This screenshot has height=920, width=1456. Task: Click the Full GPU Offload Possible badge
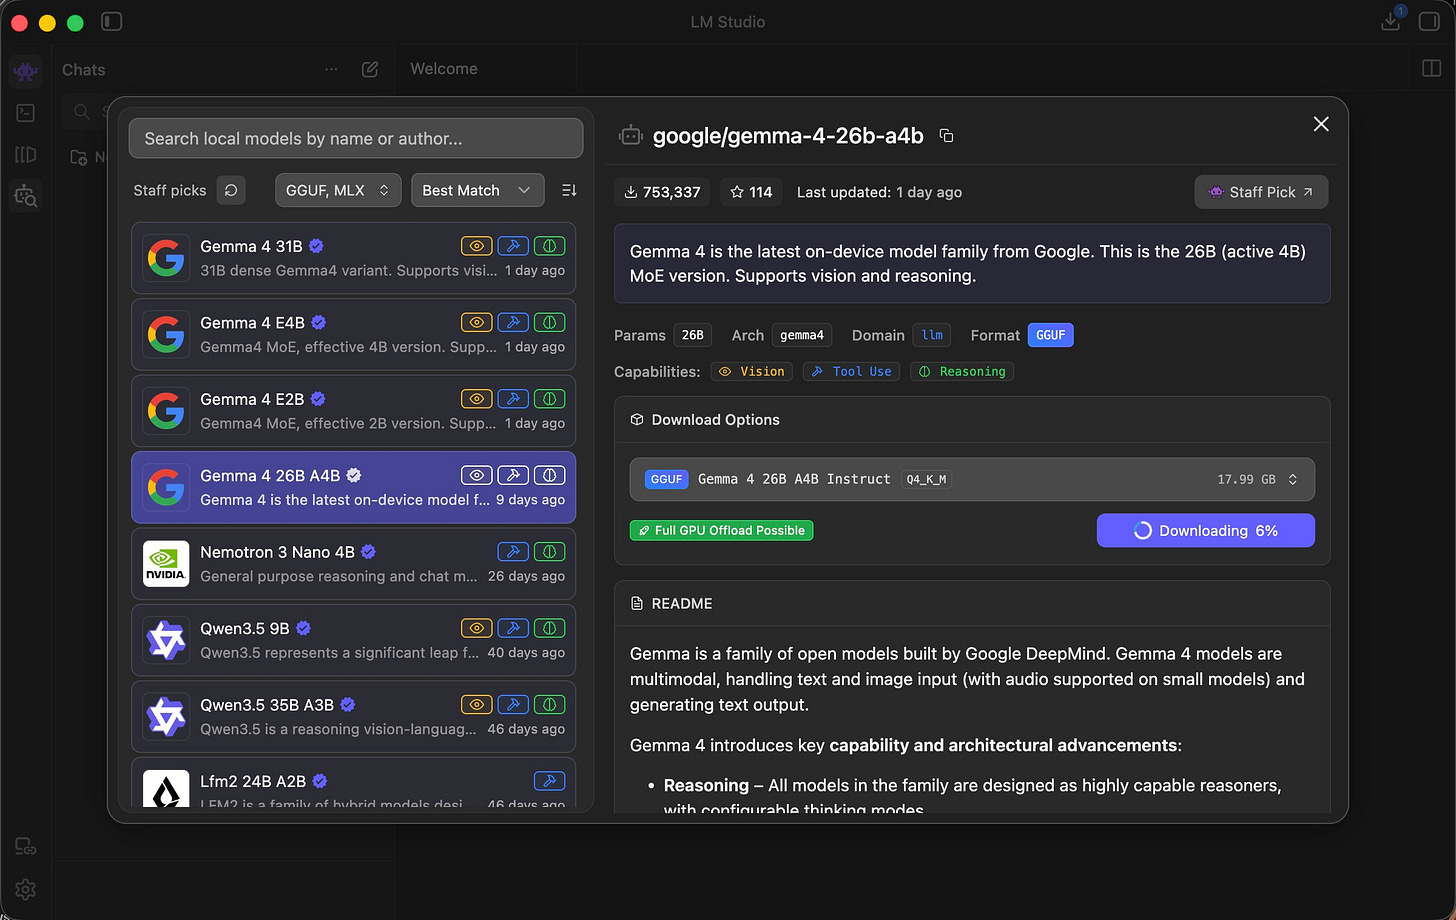point(721,530)
